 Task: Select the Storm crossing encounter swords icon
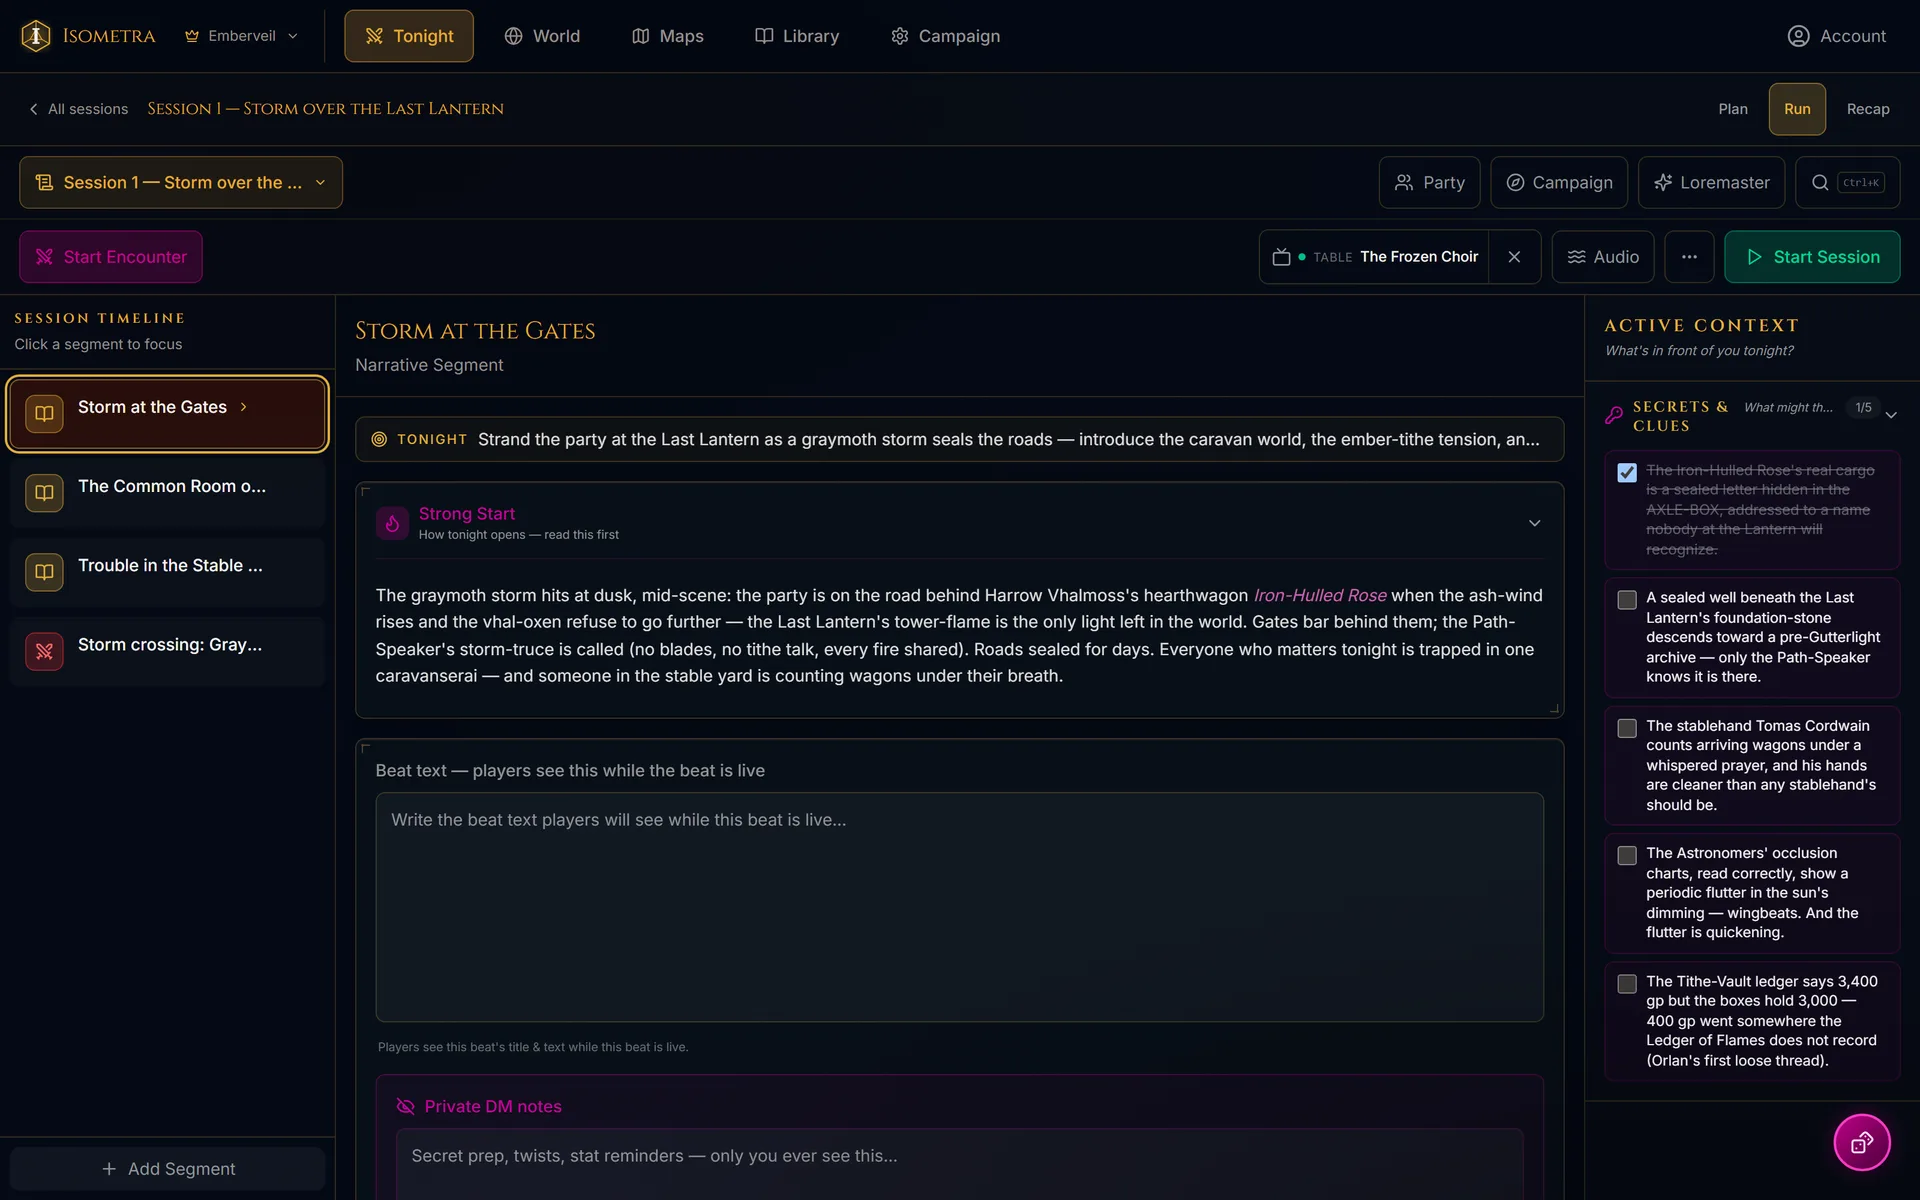point(44,652)
